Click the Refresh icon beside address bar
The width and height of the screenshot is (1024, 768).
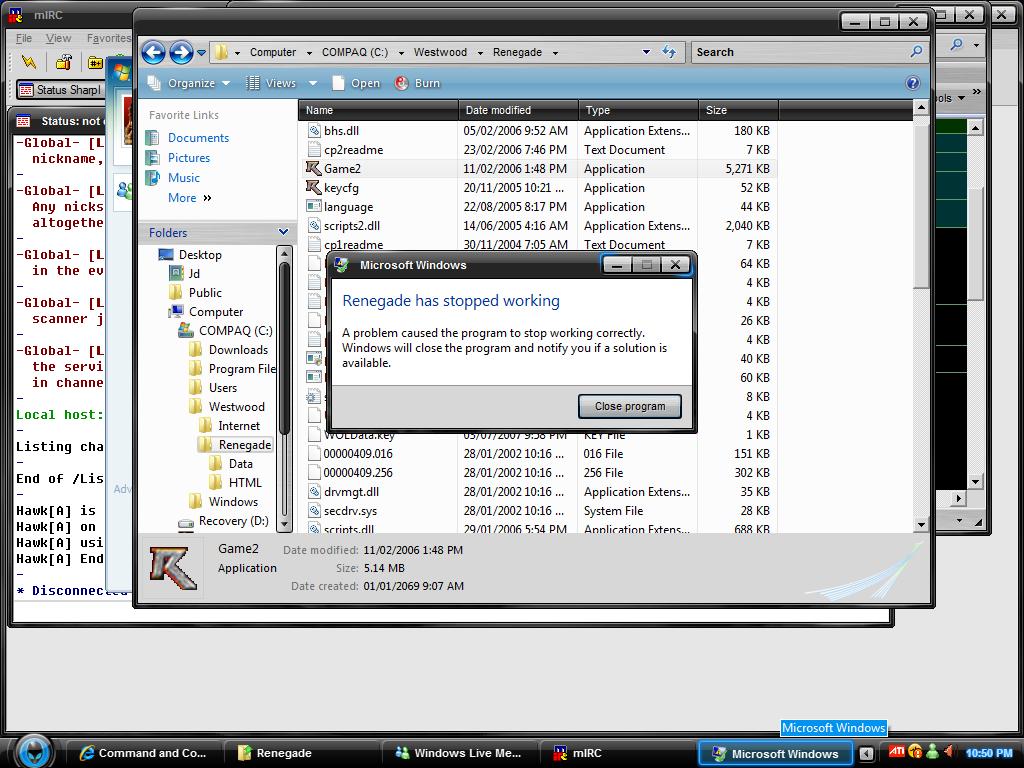pyautogui.click(x=669, y=52)
